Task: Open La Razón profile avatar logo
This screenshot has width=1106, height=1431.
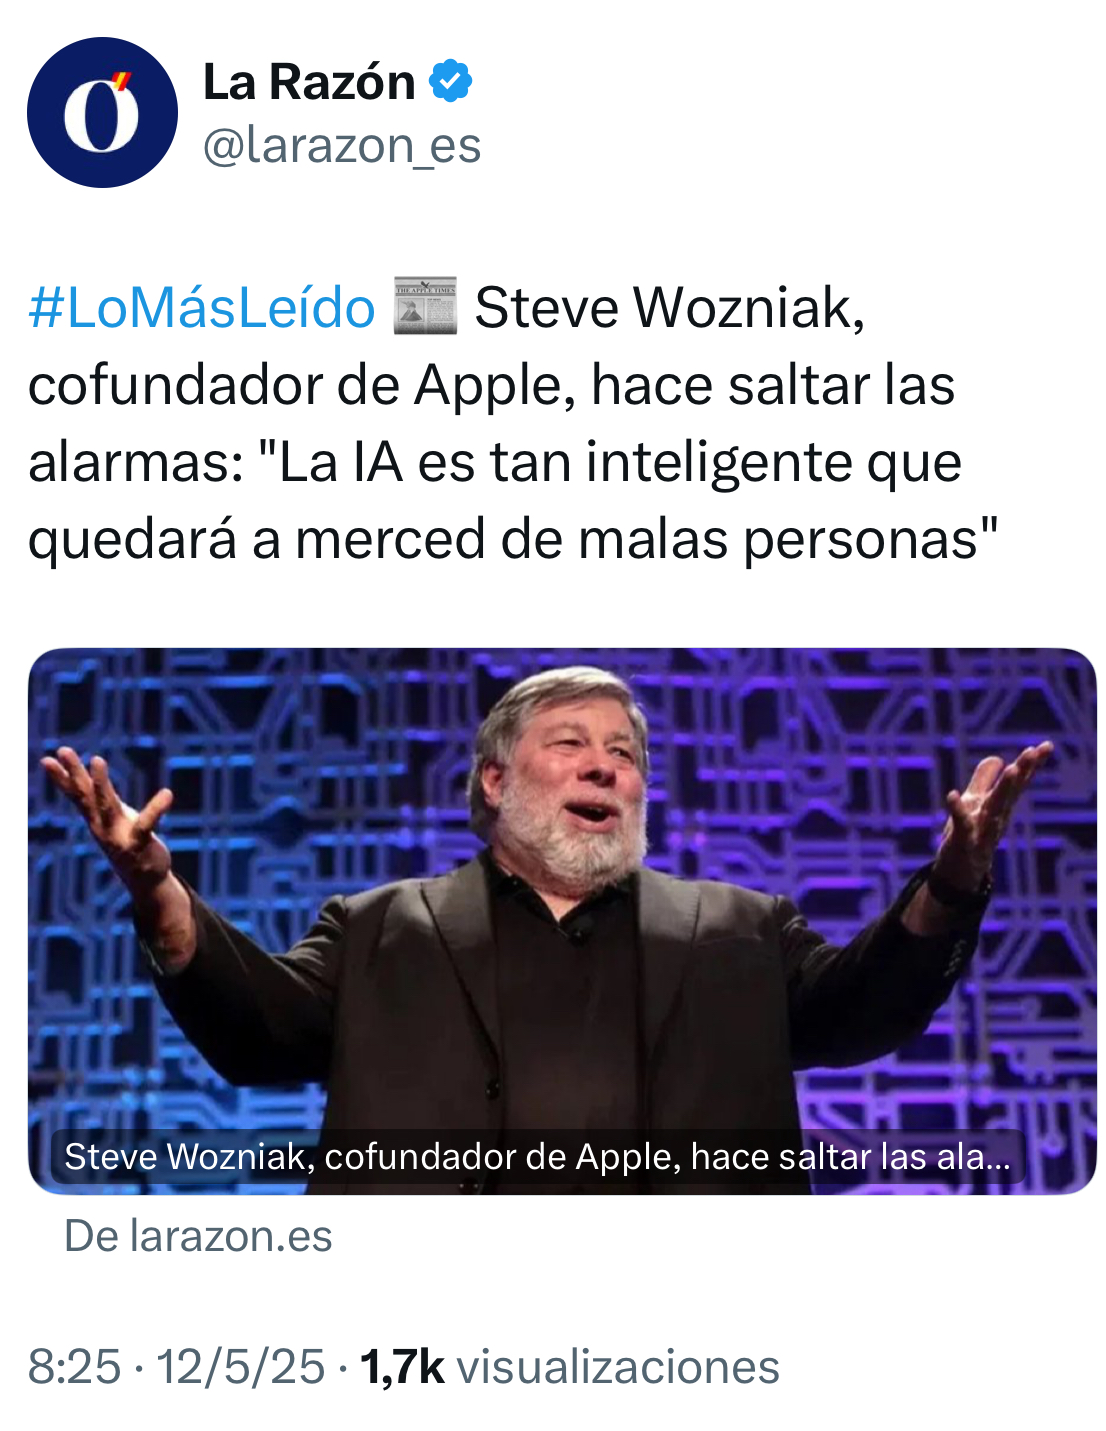Action: tap(102, 113)
